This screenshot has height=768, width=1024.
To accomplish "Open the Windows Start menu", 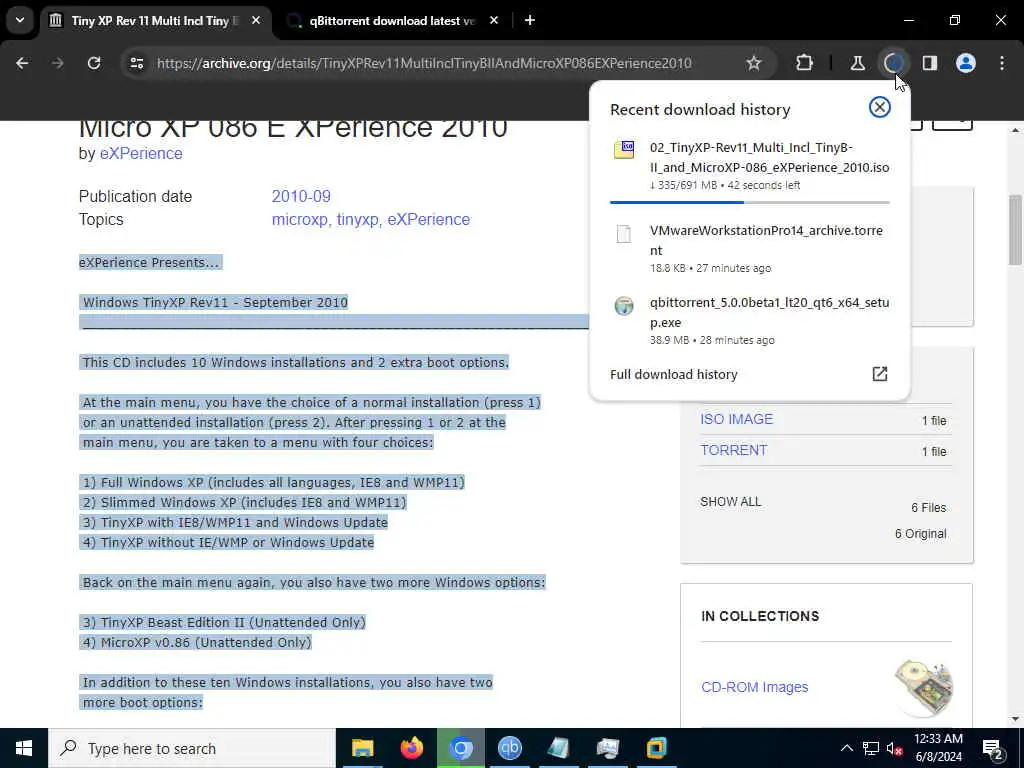I will pos(24,748).
